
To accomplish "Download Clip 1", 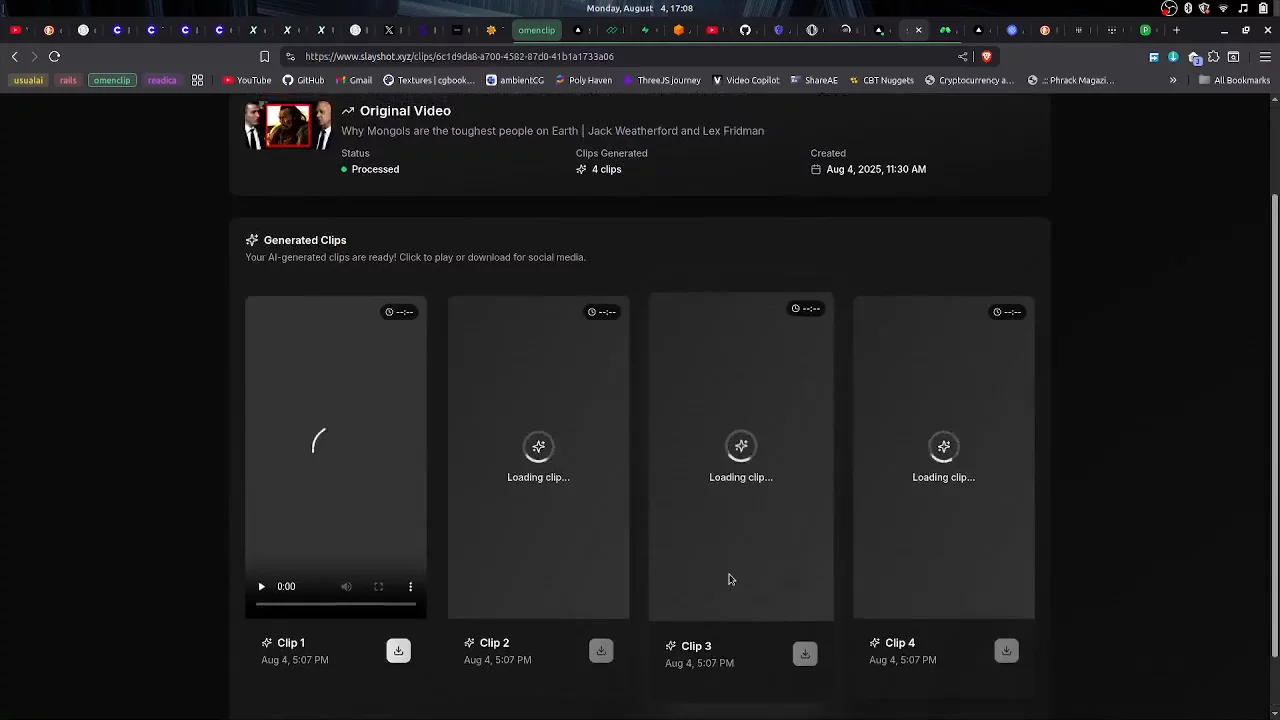I will coord(398,651).
